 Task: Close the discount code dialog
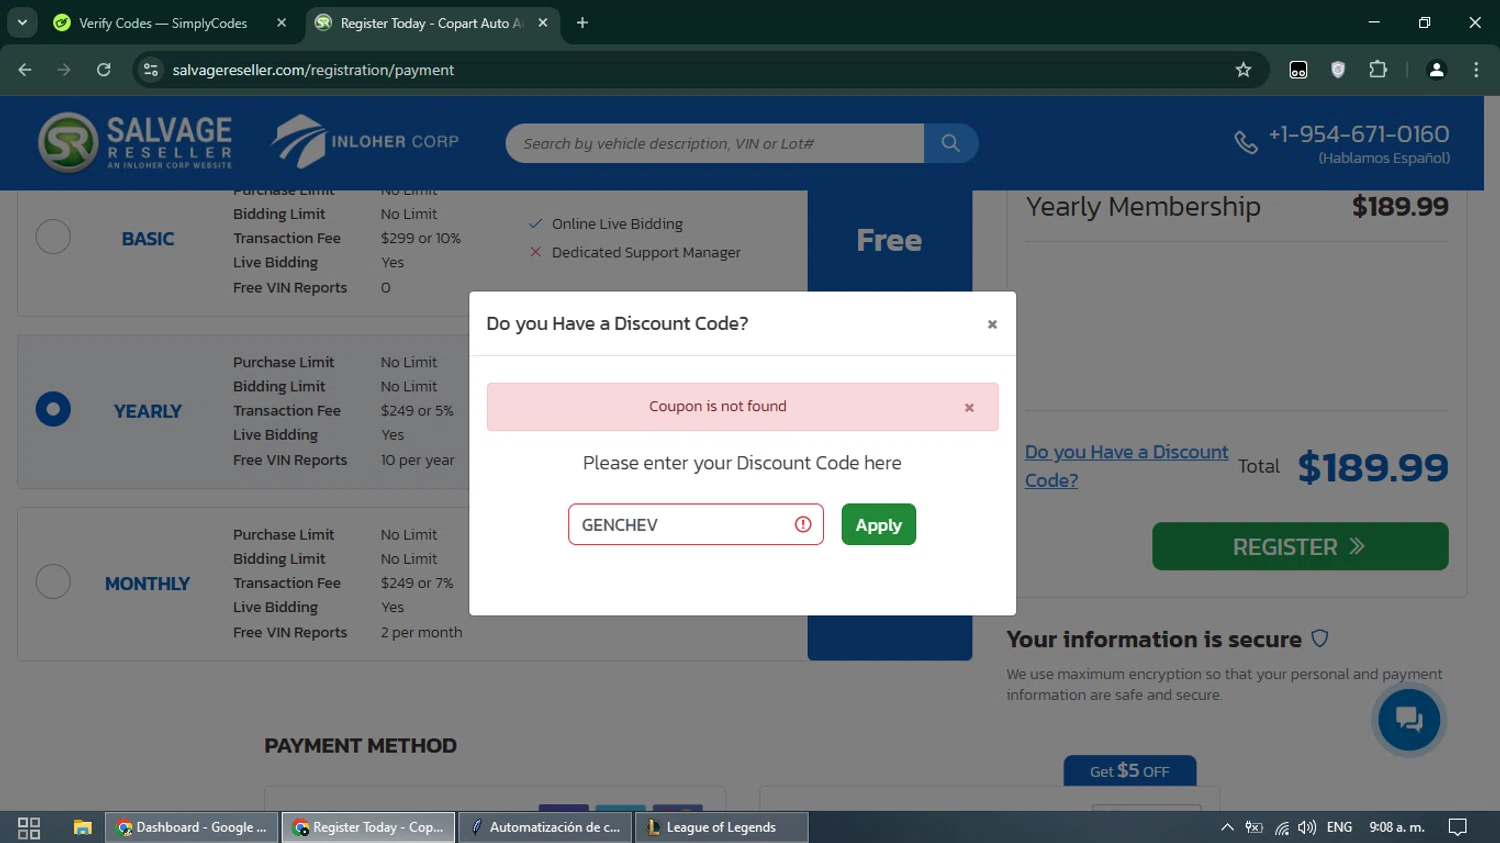pyautogui.click(x=992, y=324)
